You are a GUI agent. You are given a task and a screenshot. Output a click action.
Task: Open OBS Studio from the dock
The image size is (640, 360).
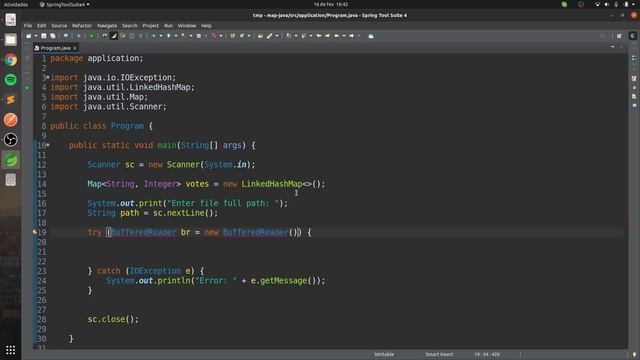click(x=11, y=140)
